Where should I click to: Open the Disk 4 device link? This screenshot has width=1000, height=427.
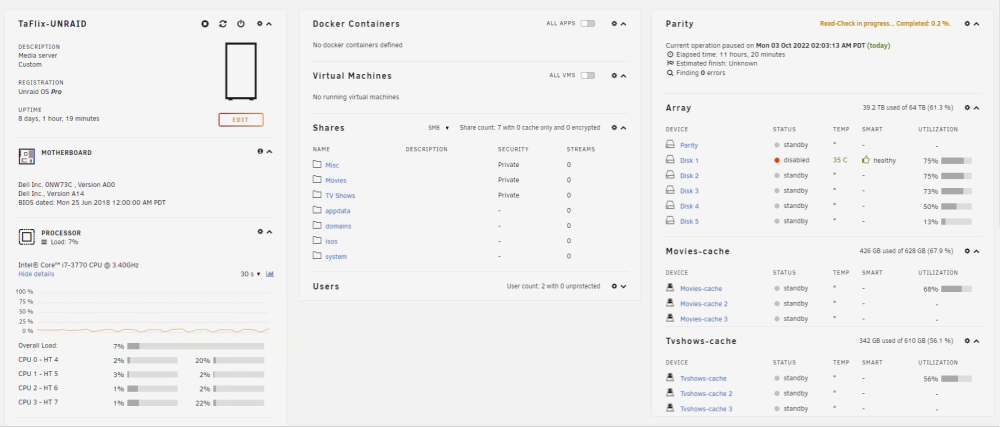[689, 206]
